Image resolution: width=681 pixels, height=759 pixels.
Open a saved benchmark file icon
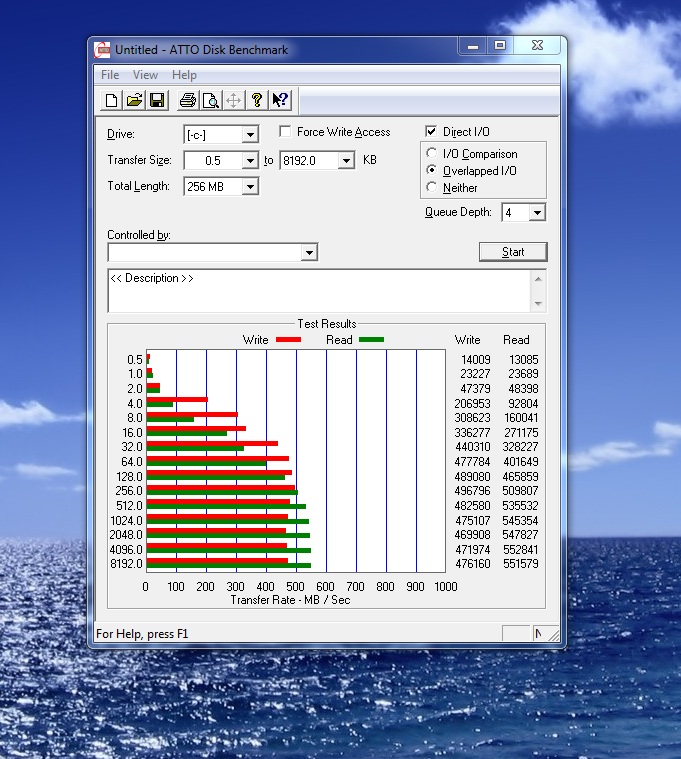click(134, 101)
